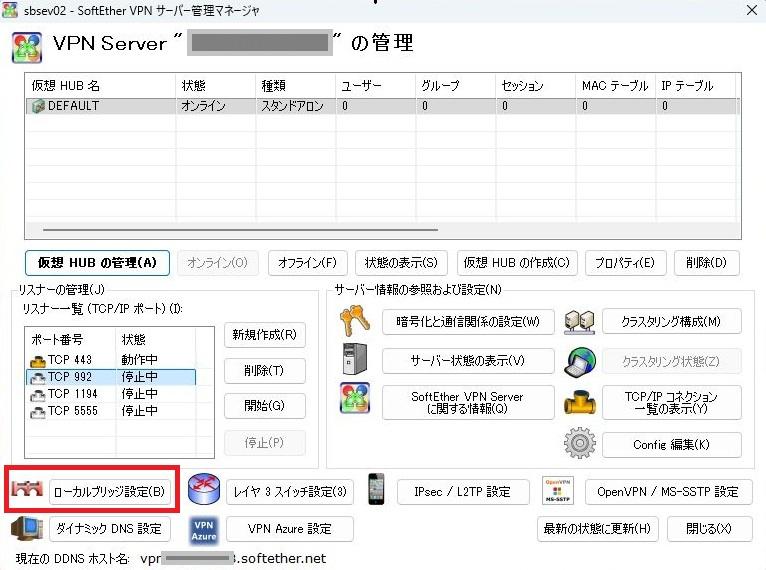Image resolution: width=766 pixels, height=570 pixels.
Task: Open 暗号化と通信関係の設定(W)
Action: (x=468, y=321)
